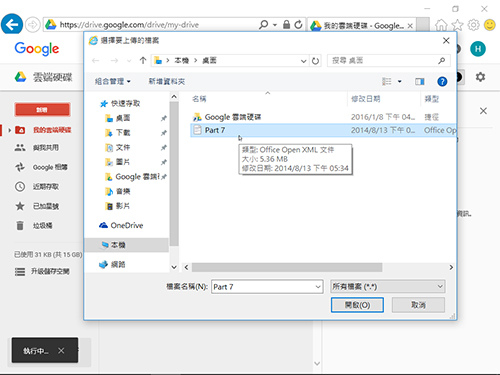This screenshot has width=500, height=375.
Task: Go up one folder level in dialog
Action: [143, 60]
